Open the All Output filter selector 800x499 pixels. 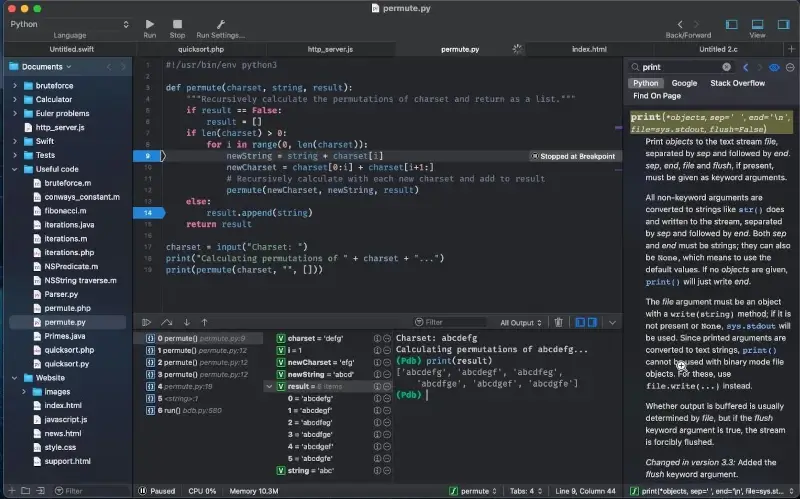click(520, 322)
